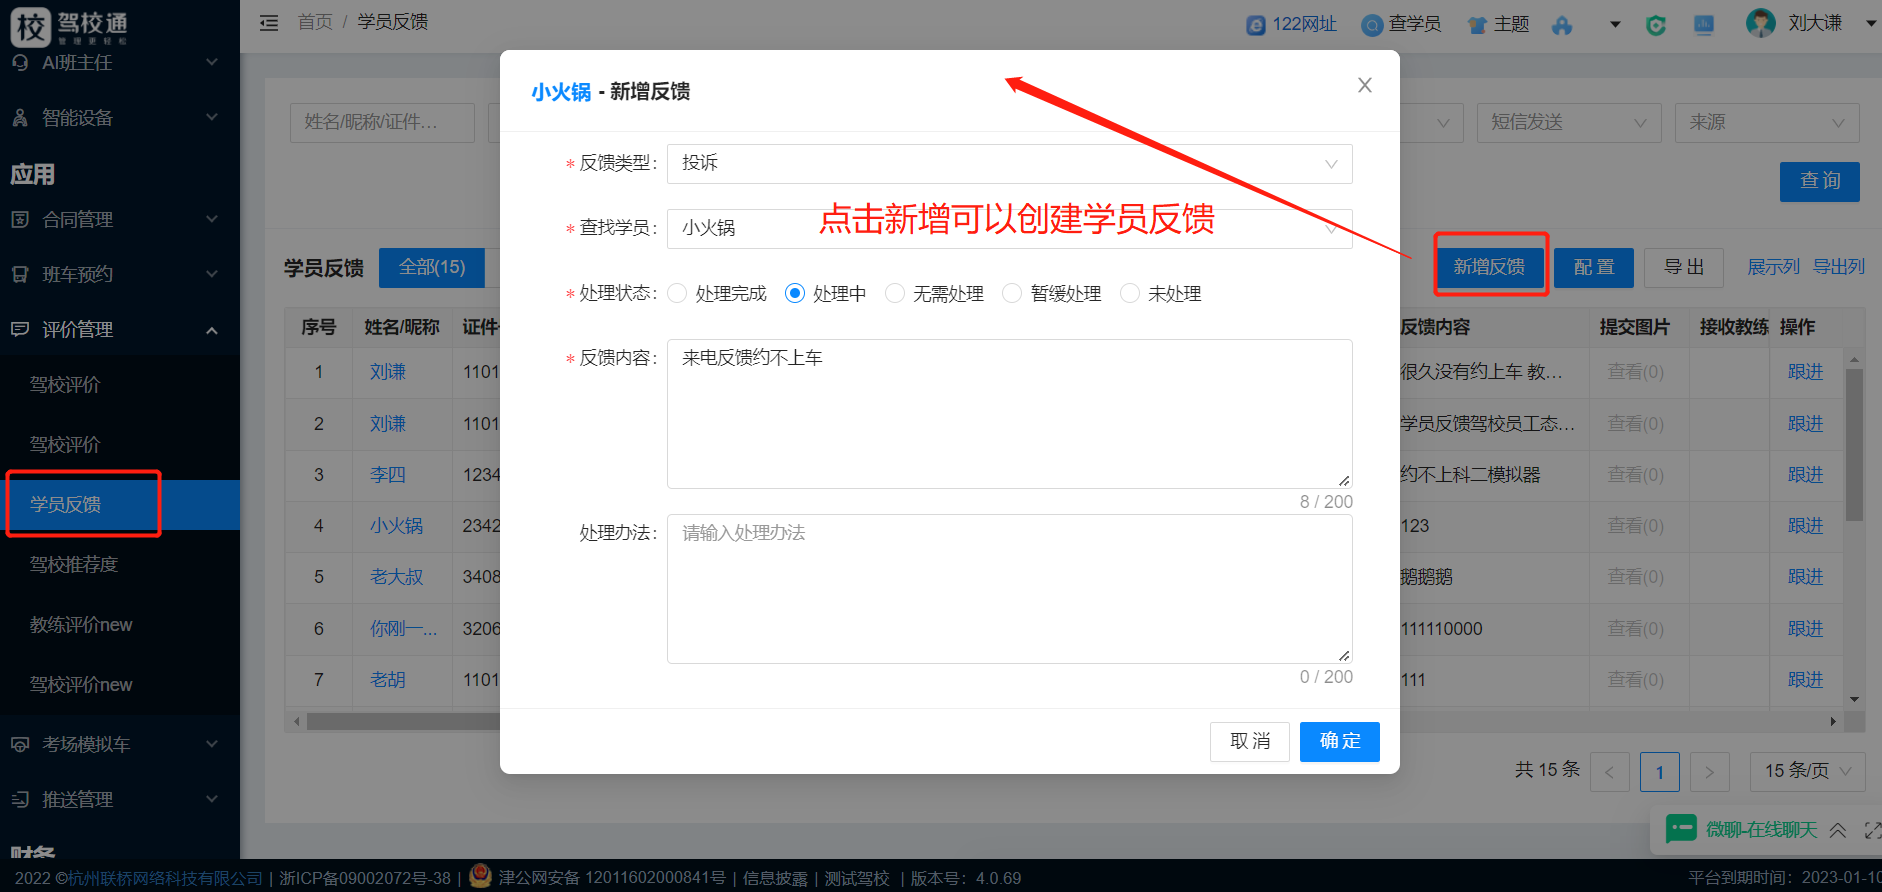
Task: Click the 评价管理 chat icon
Action: pyautogui.click(x=20, y=329)
